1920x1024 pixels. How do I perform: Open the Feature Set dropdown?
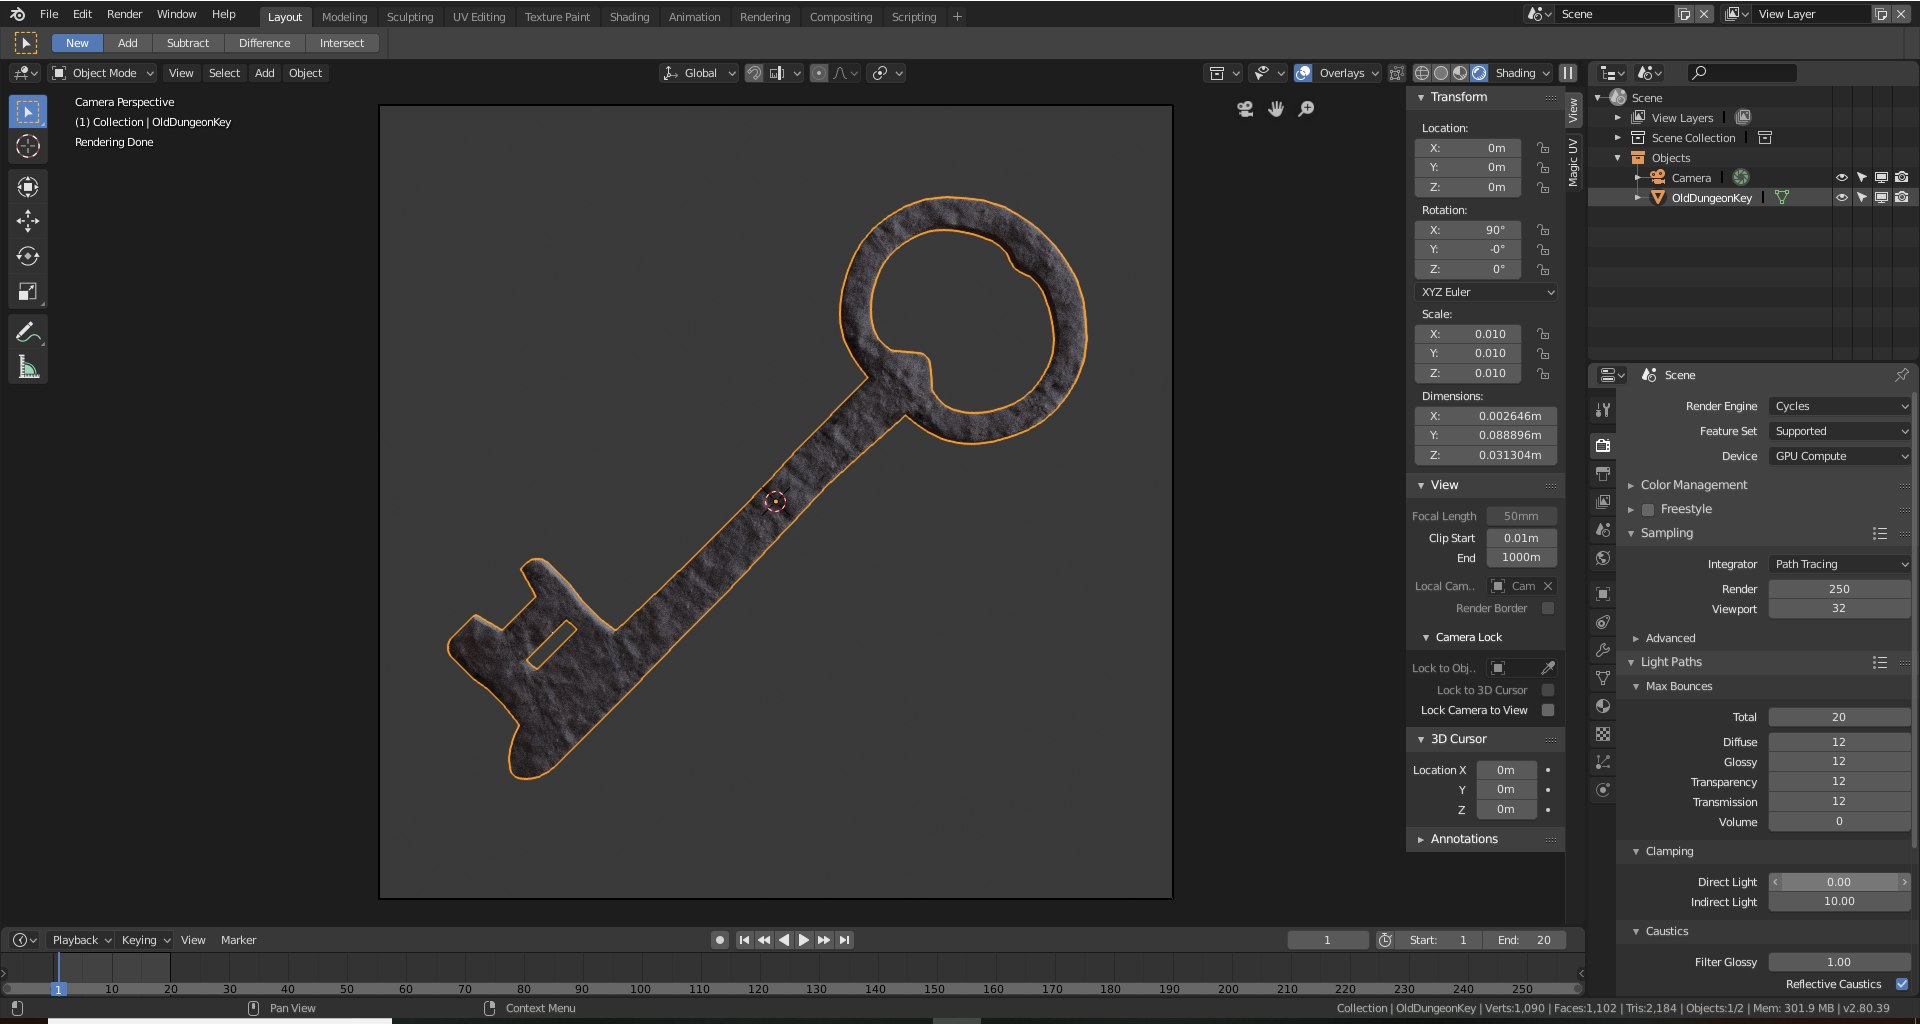(x=1840, y=431)
